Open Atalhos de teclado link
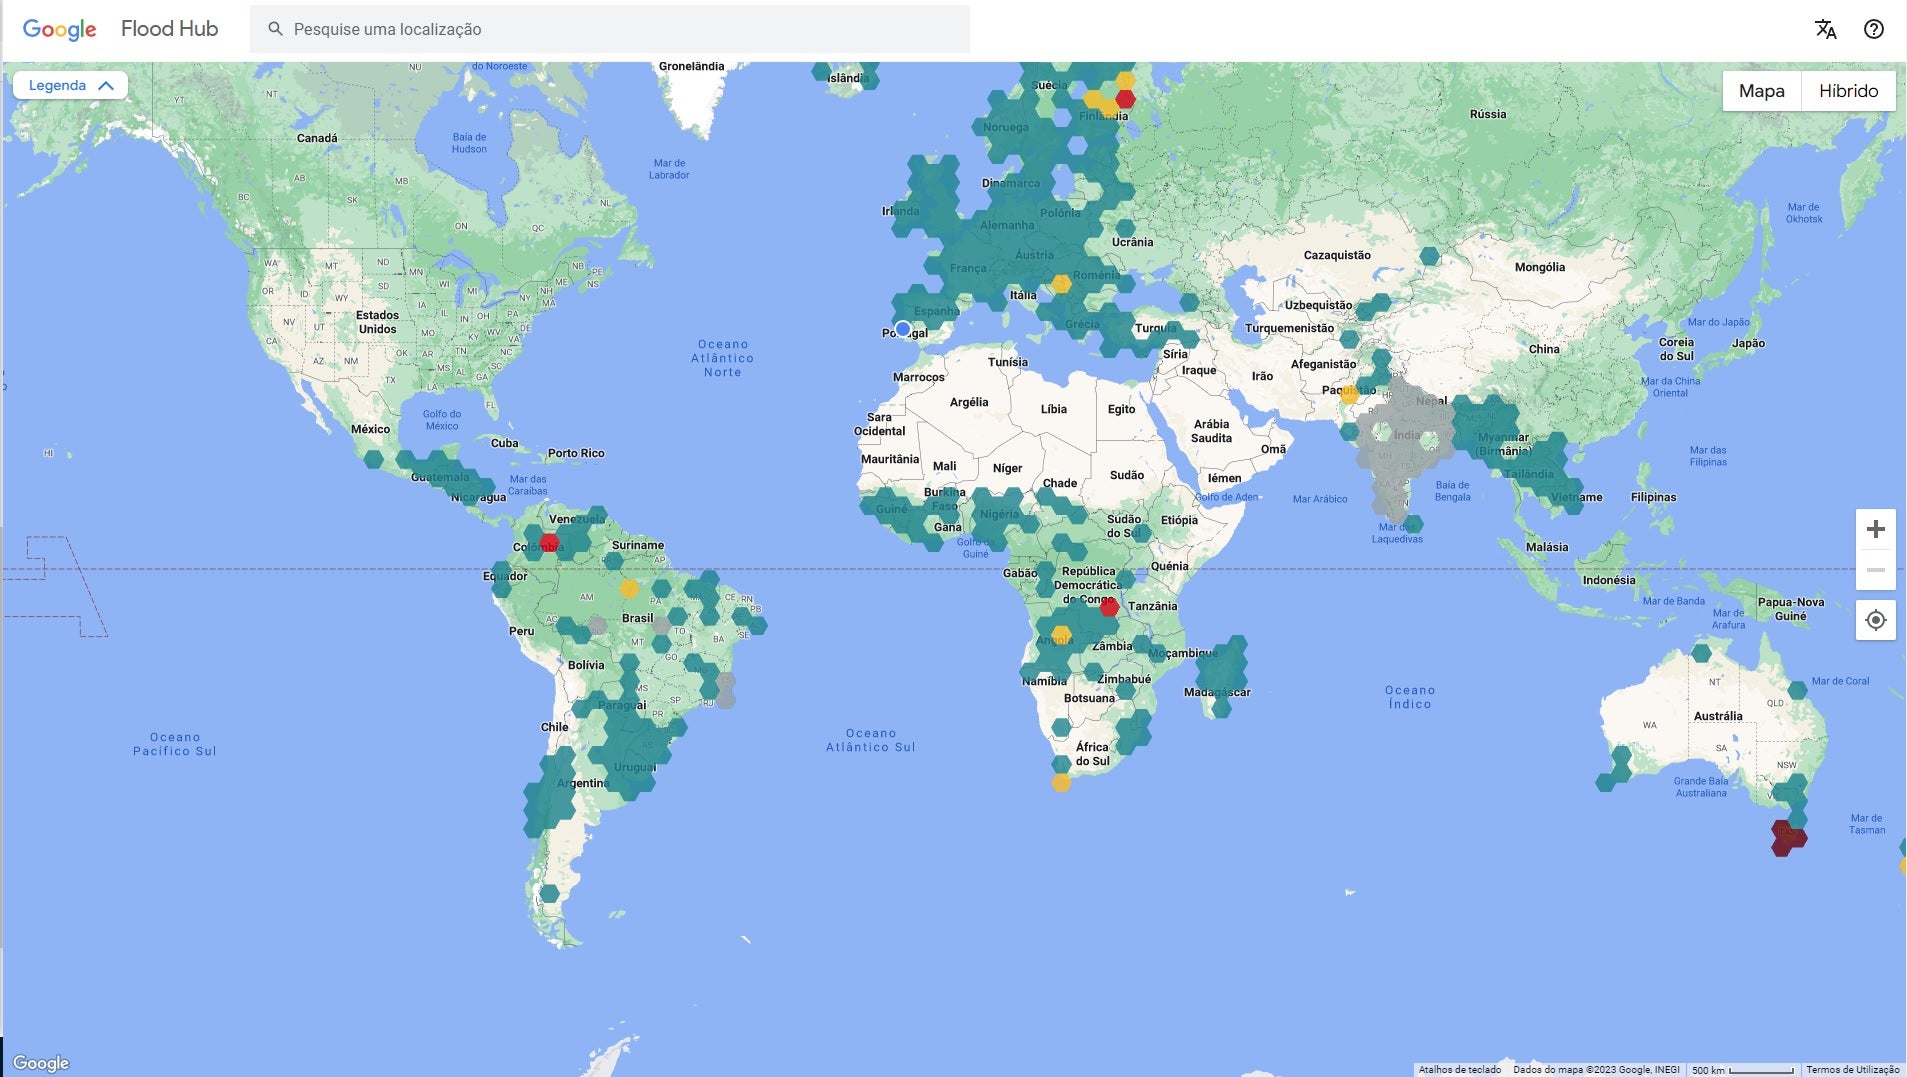 click(x=1459, y=1069)
